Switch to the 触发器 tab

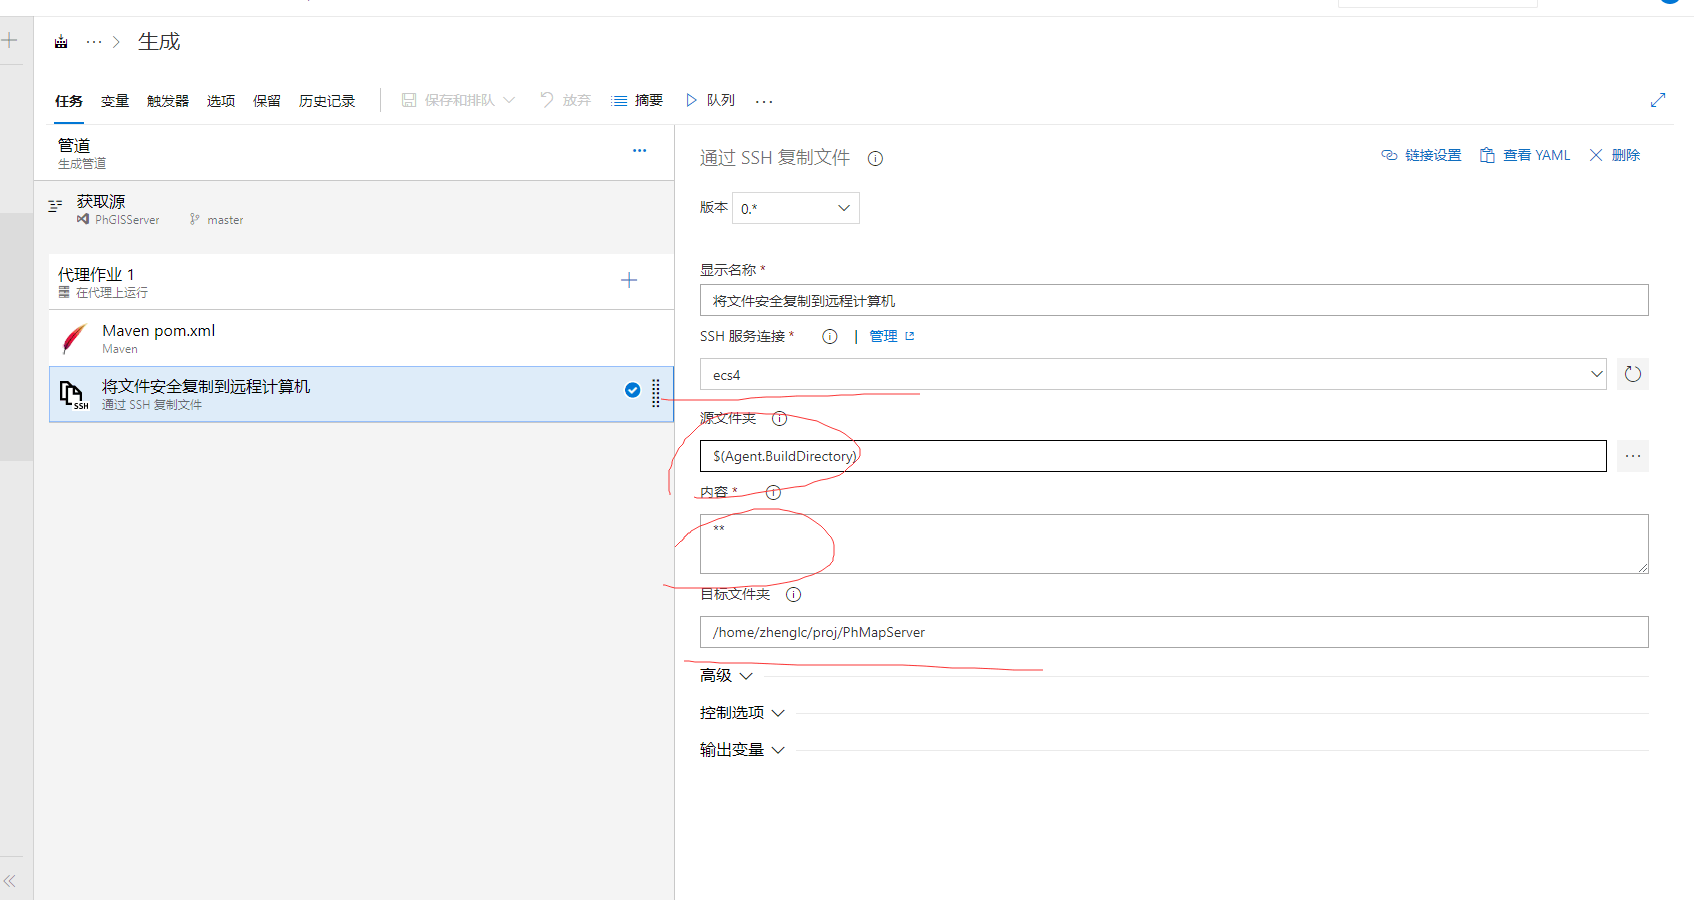click(167, 101)
